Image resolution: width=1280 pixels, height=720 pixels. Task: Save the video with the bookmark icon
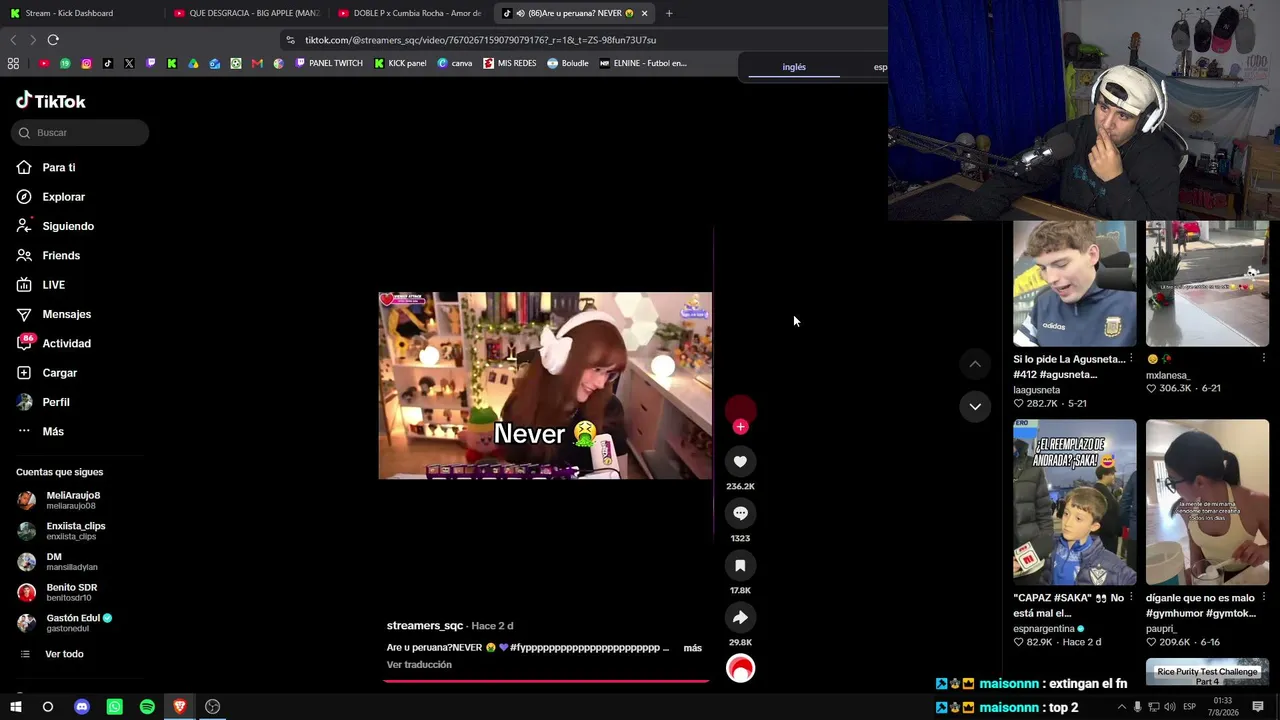coord(740,565)
